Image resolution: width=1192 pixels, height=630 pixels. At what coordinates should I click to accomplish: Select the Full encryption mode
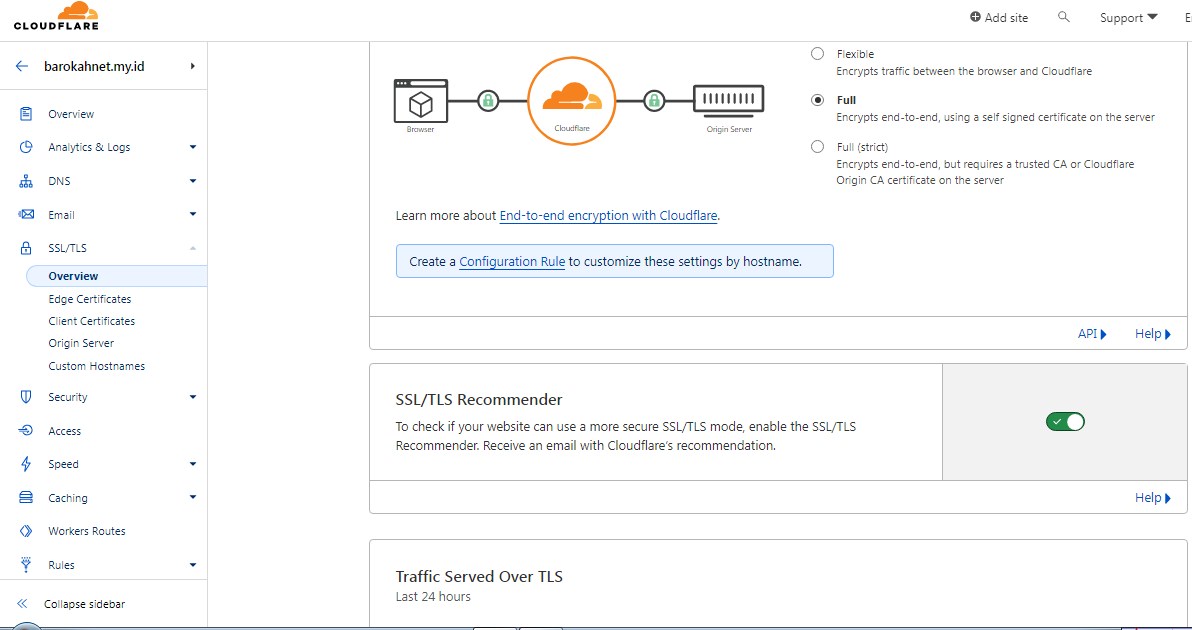[x=817, y=100]
